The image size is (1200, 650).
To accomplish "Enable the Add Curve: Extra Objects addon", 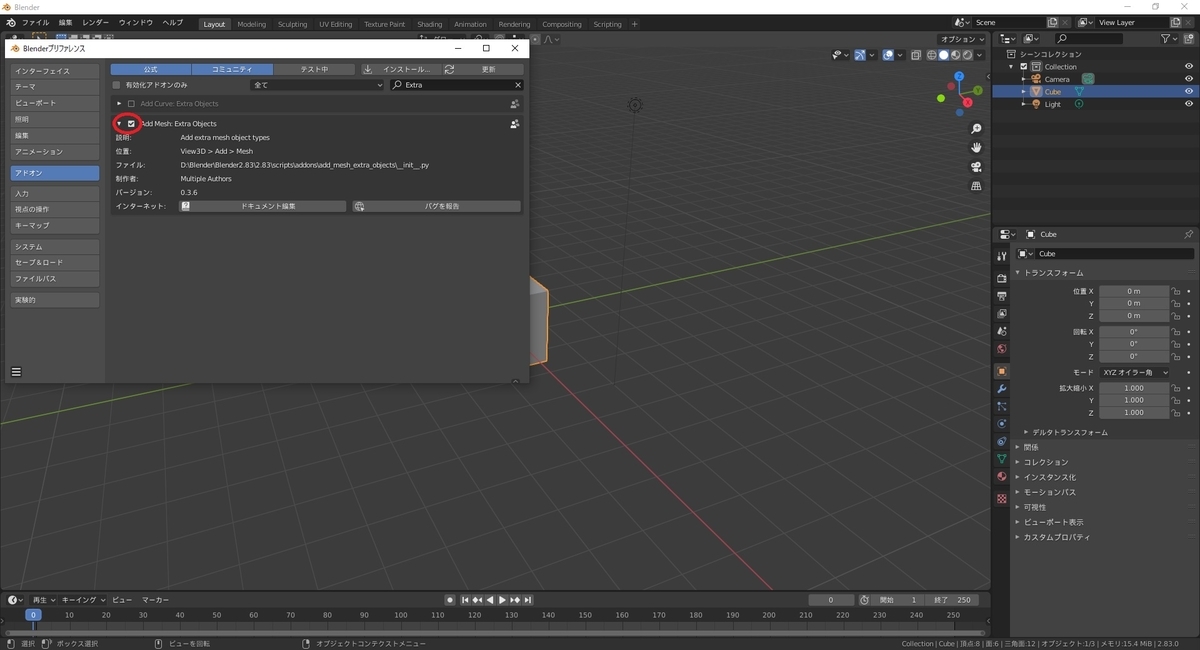I will tap(131, 104).
